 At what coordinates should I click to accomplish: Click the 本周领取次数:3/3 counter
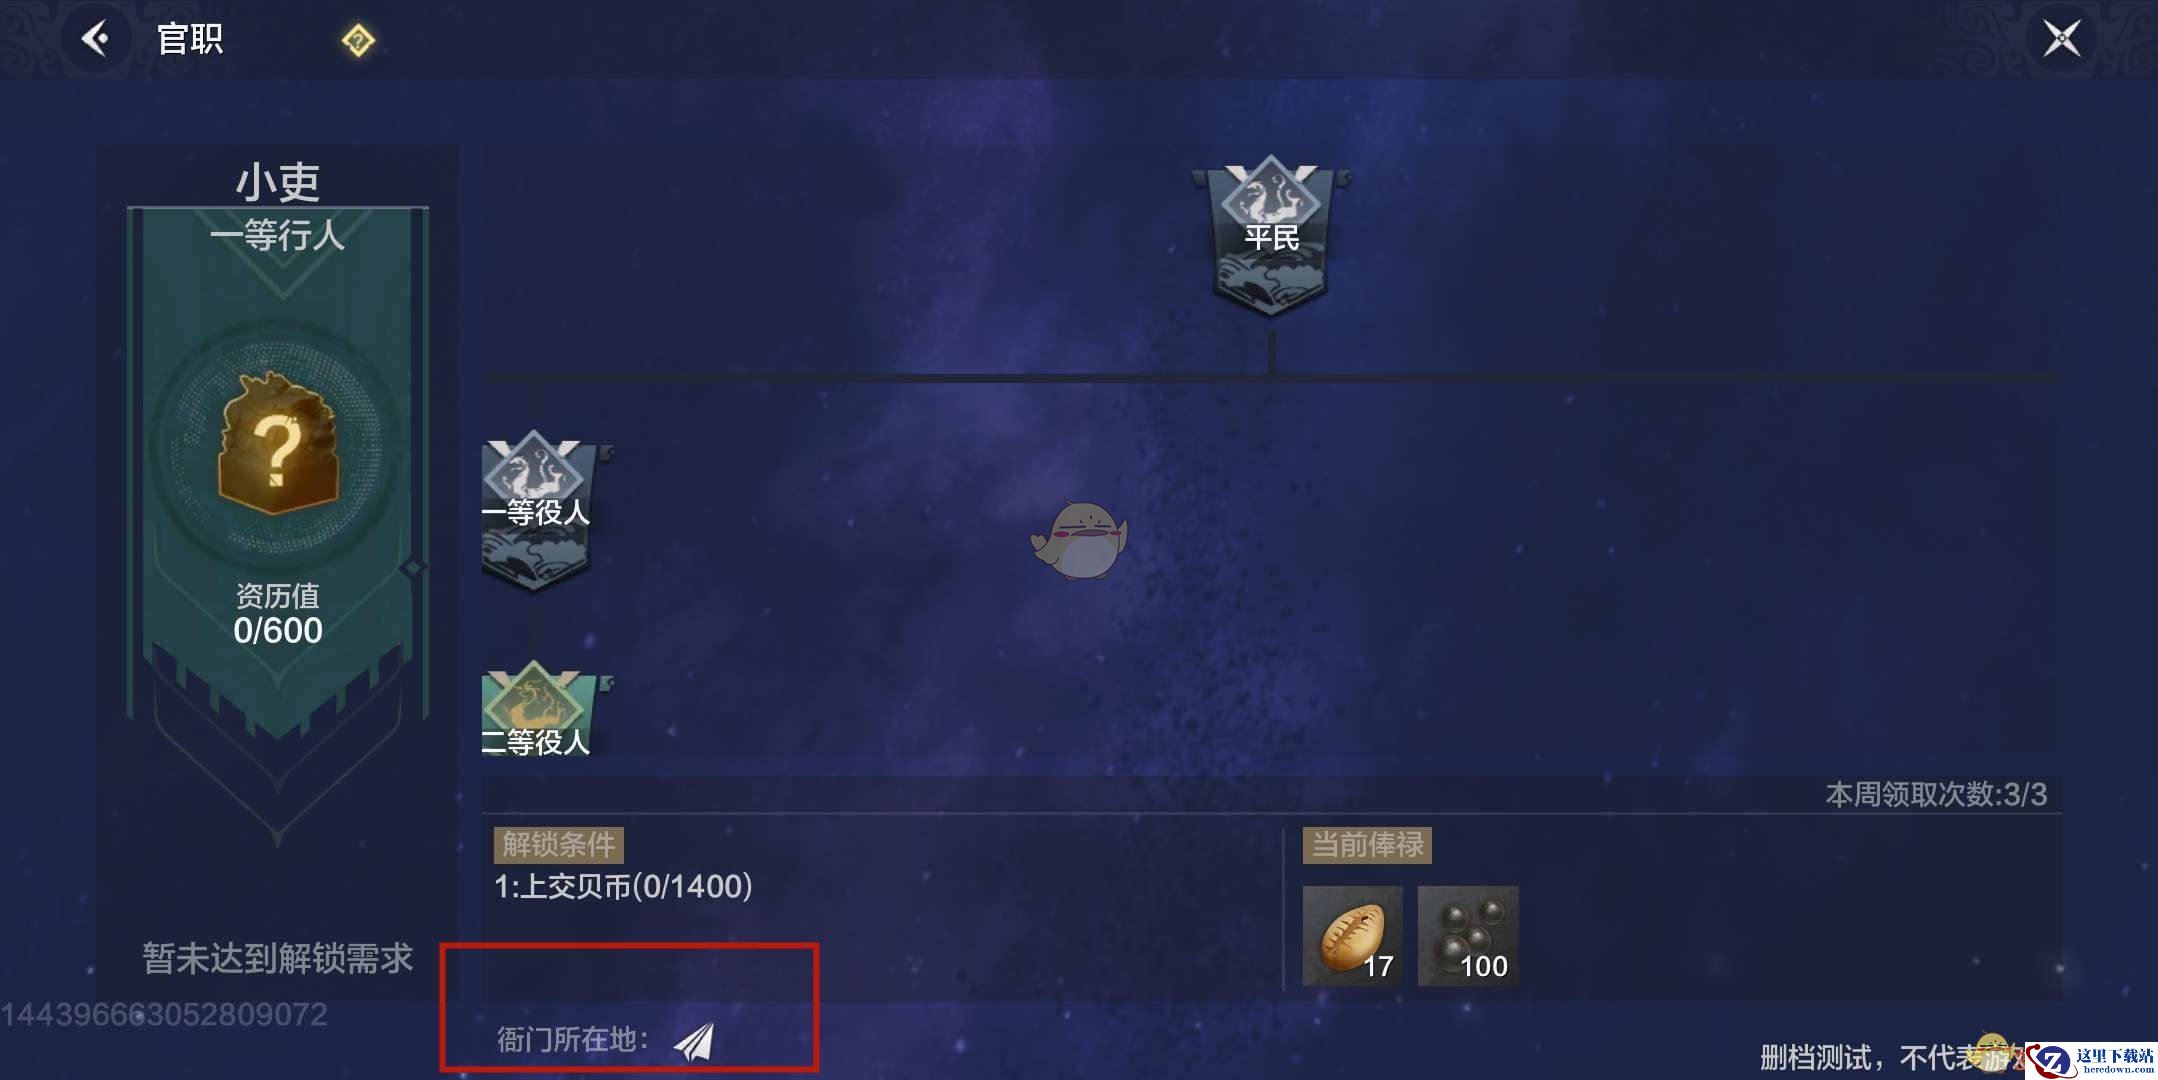pyautogui.click(x=1936, y=794)
